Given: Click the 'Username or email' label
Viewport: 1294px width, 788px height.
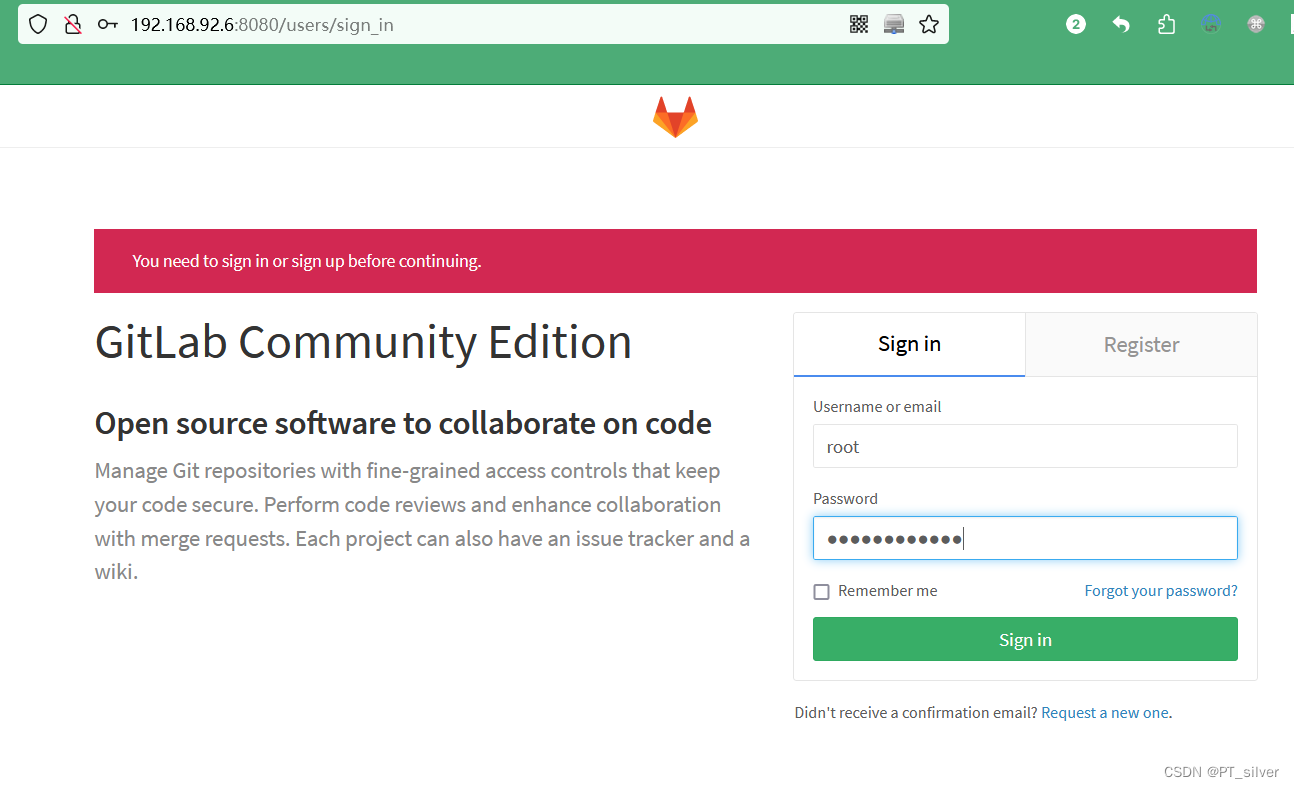Looking at the screenshot, I should pyautogui.click(x=877, y=407).
